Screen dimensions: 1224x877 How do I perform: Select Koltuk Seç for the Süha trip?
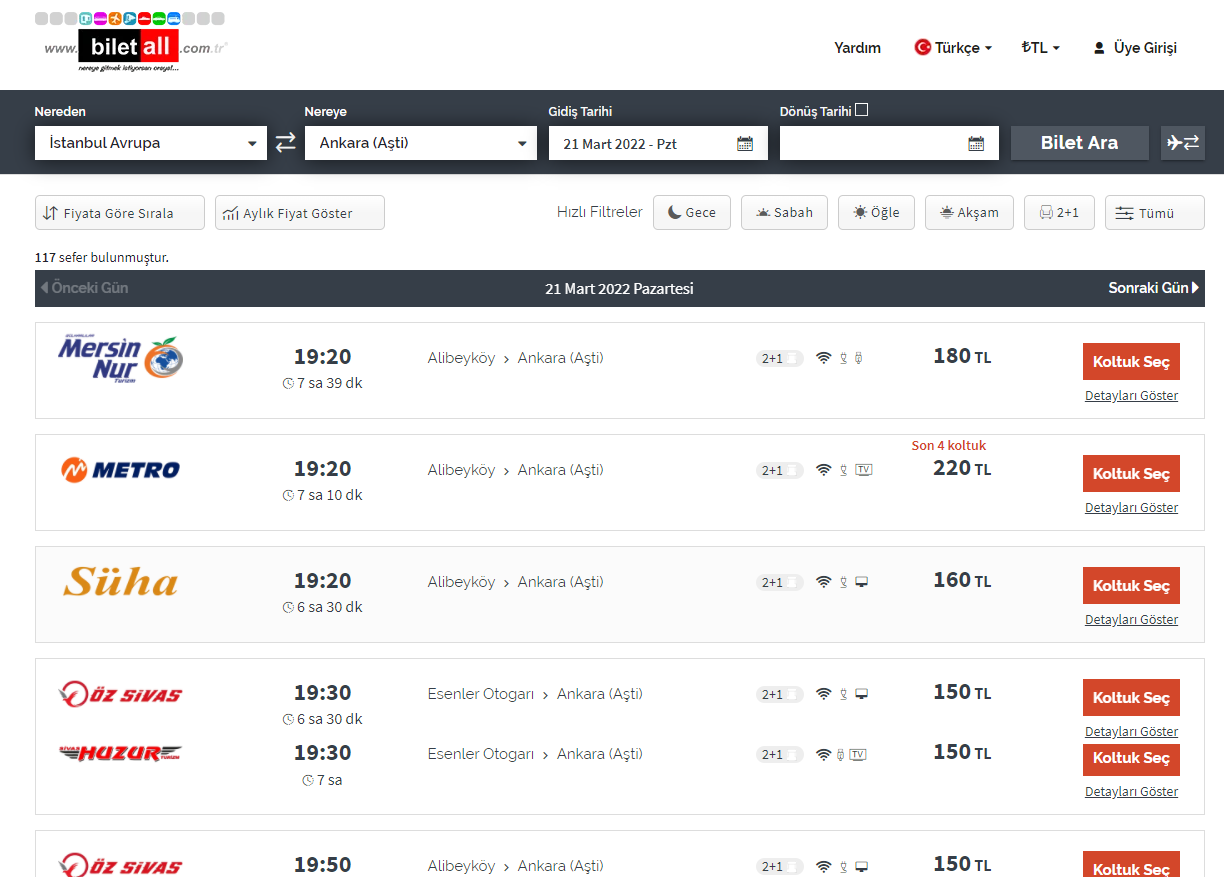pos(1131,586)
